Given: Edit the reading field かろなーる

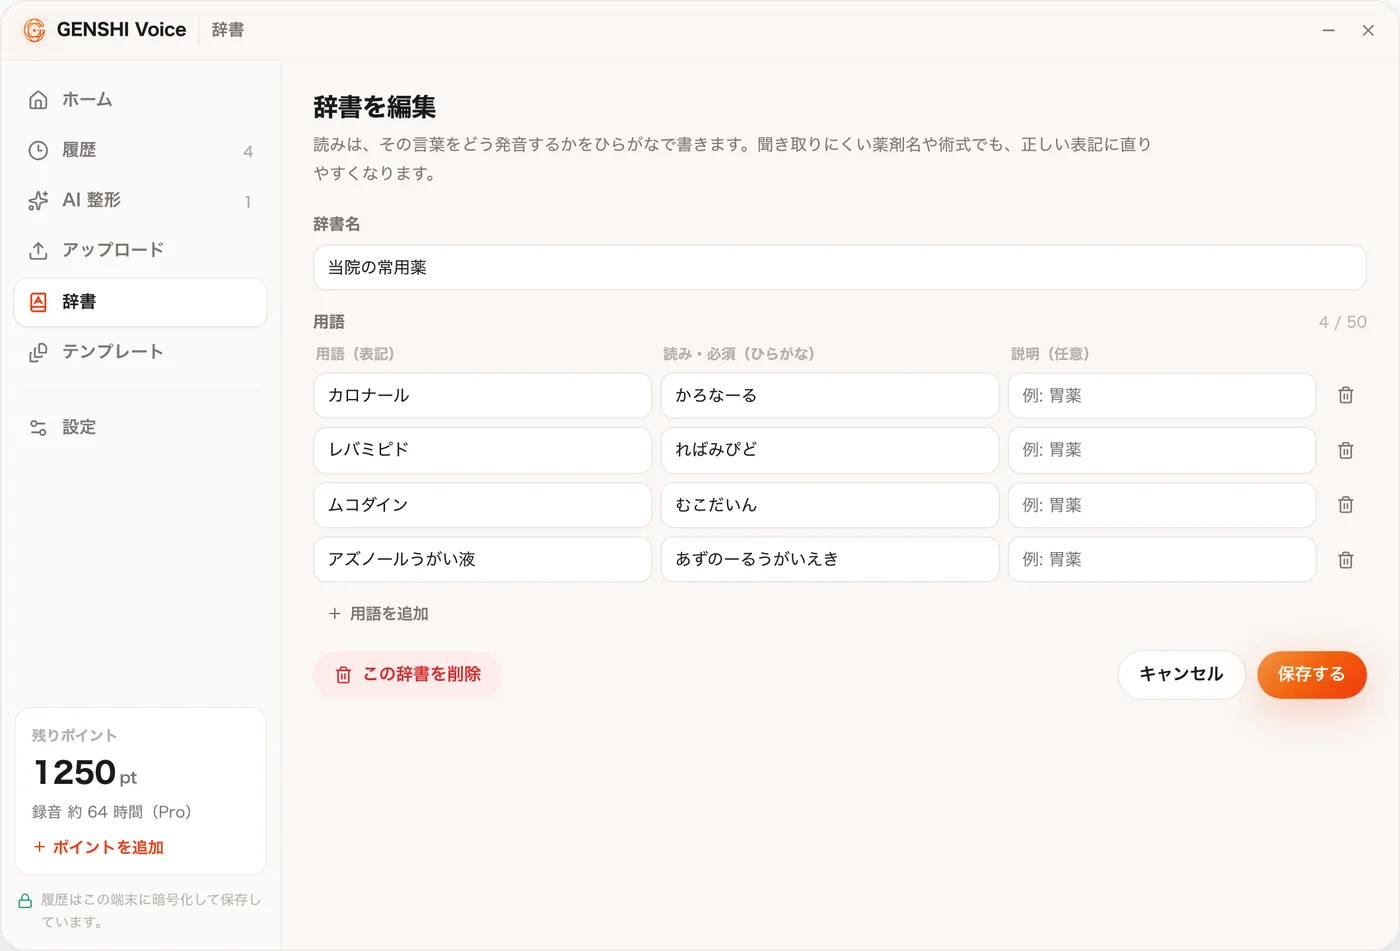Looking at the screenshot, I should pos(830,395).
